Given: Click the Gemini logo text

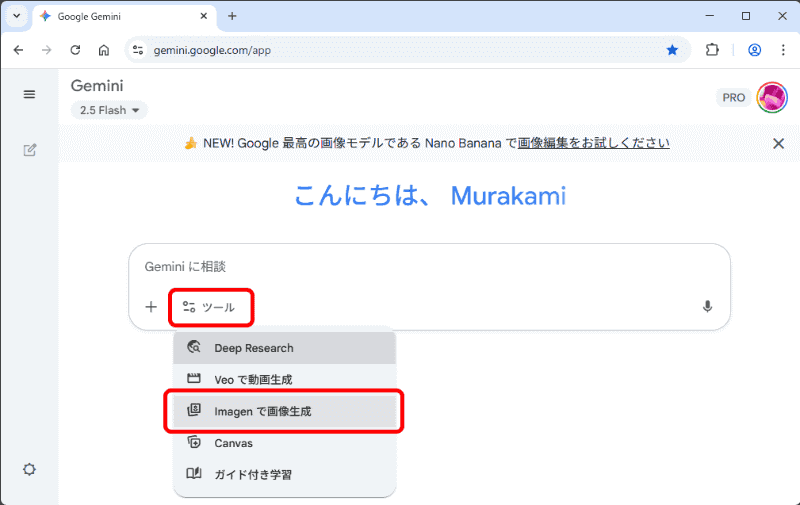Looking at the screenshot, I should 97,86.
